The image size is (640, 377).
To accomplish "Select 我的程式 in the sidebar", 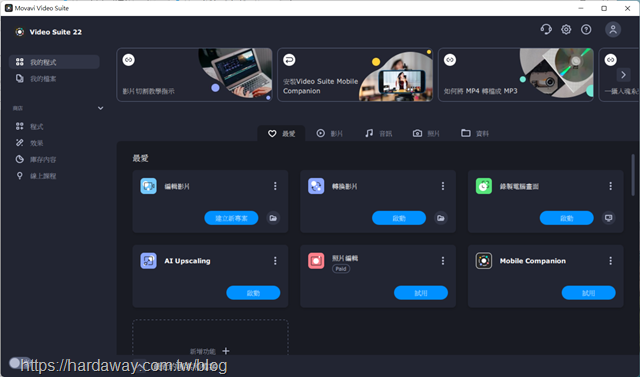I will tap(54, 62).
